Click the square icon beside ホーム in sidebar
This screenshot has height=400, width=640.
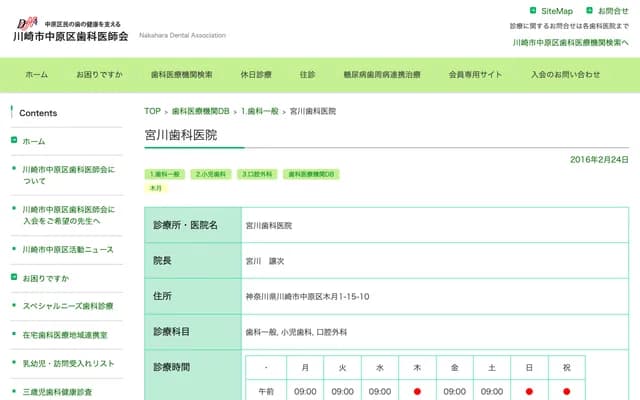[x=14, y=142]
